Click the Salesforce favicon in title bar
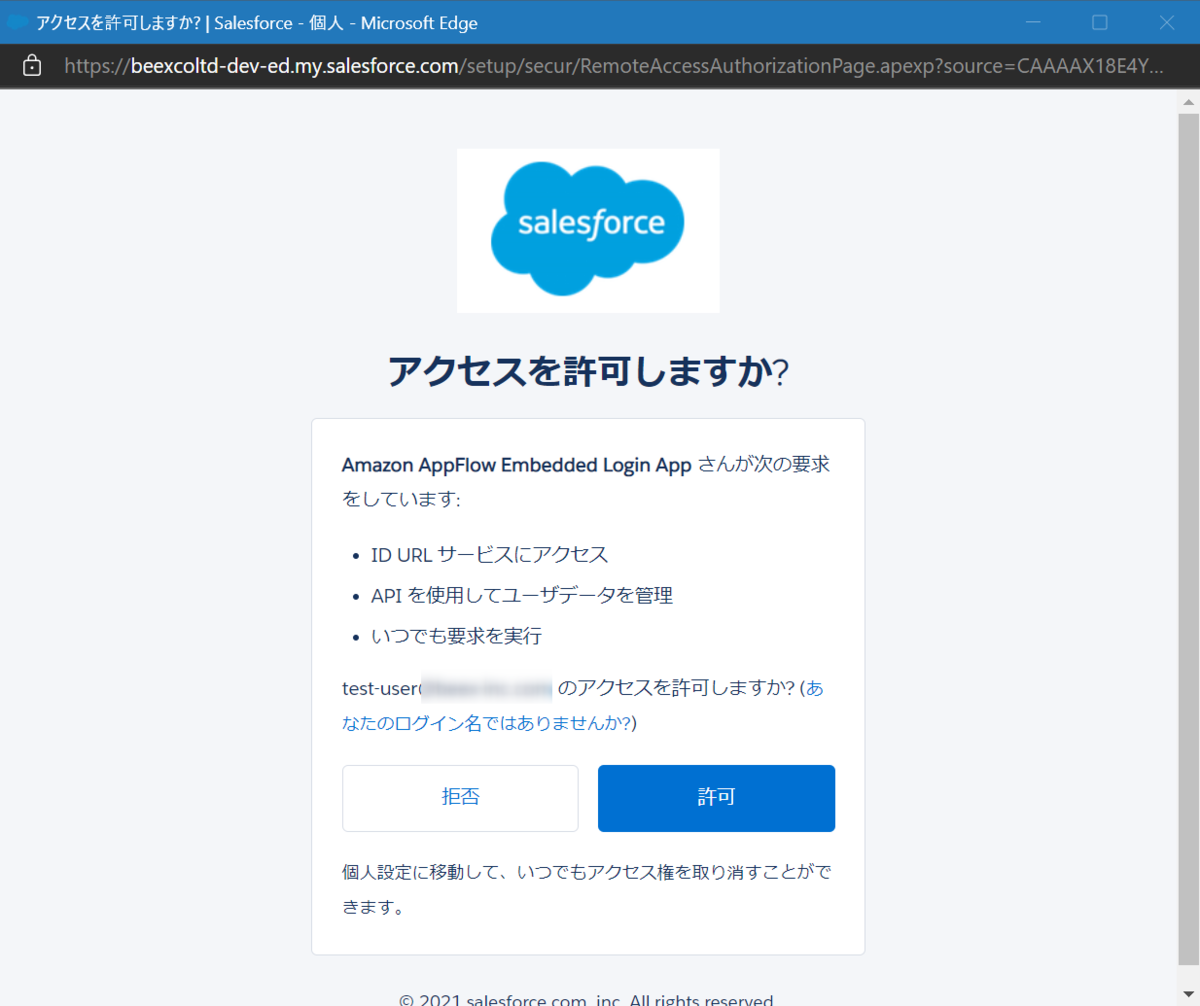 click(17, 22)
